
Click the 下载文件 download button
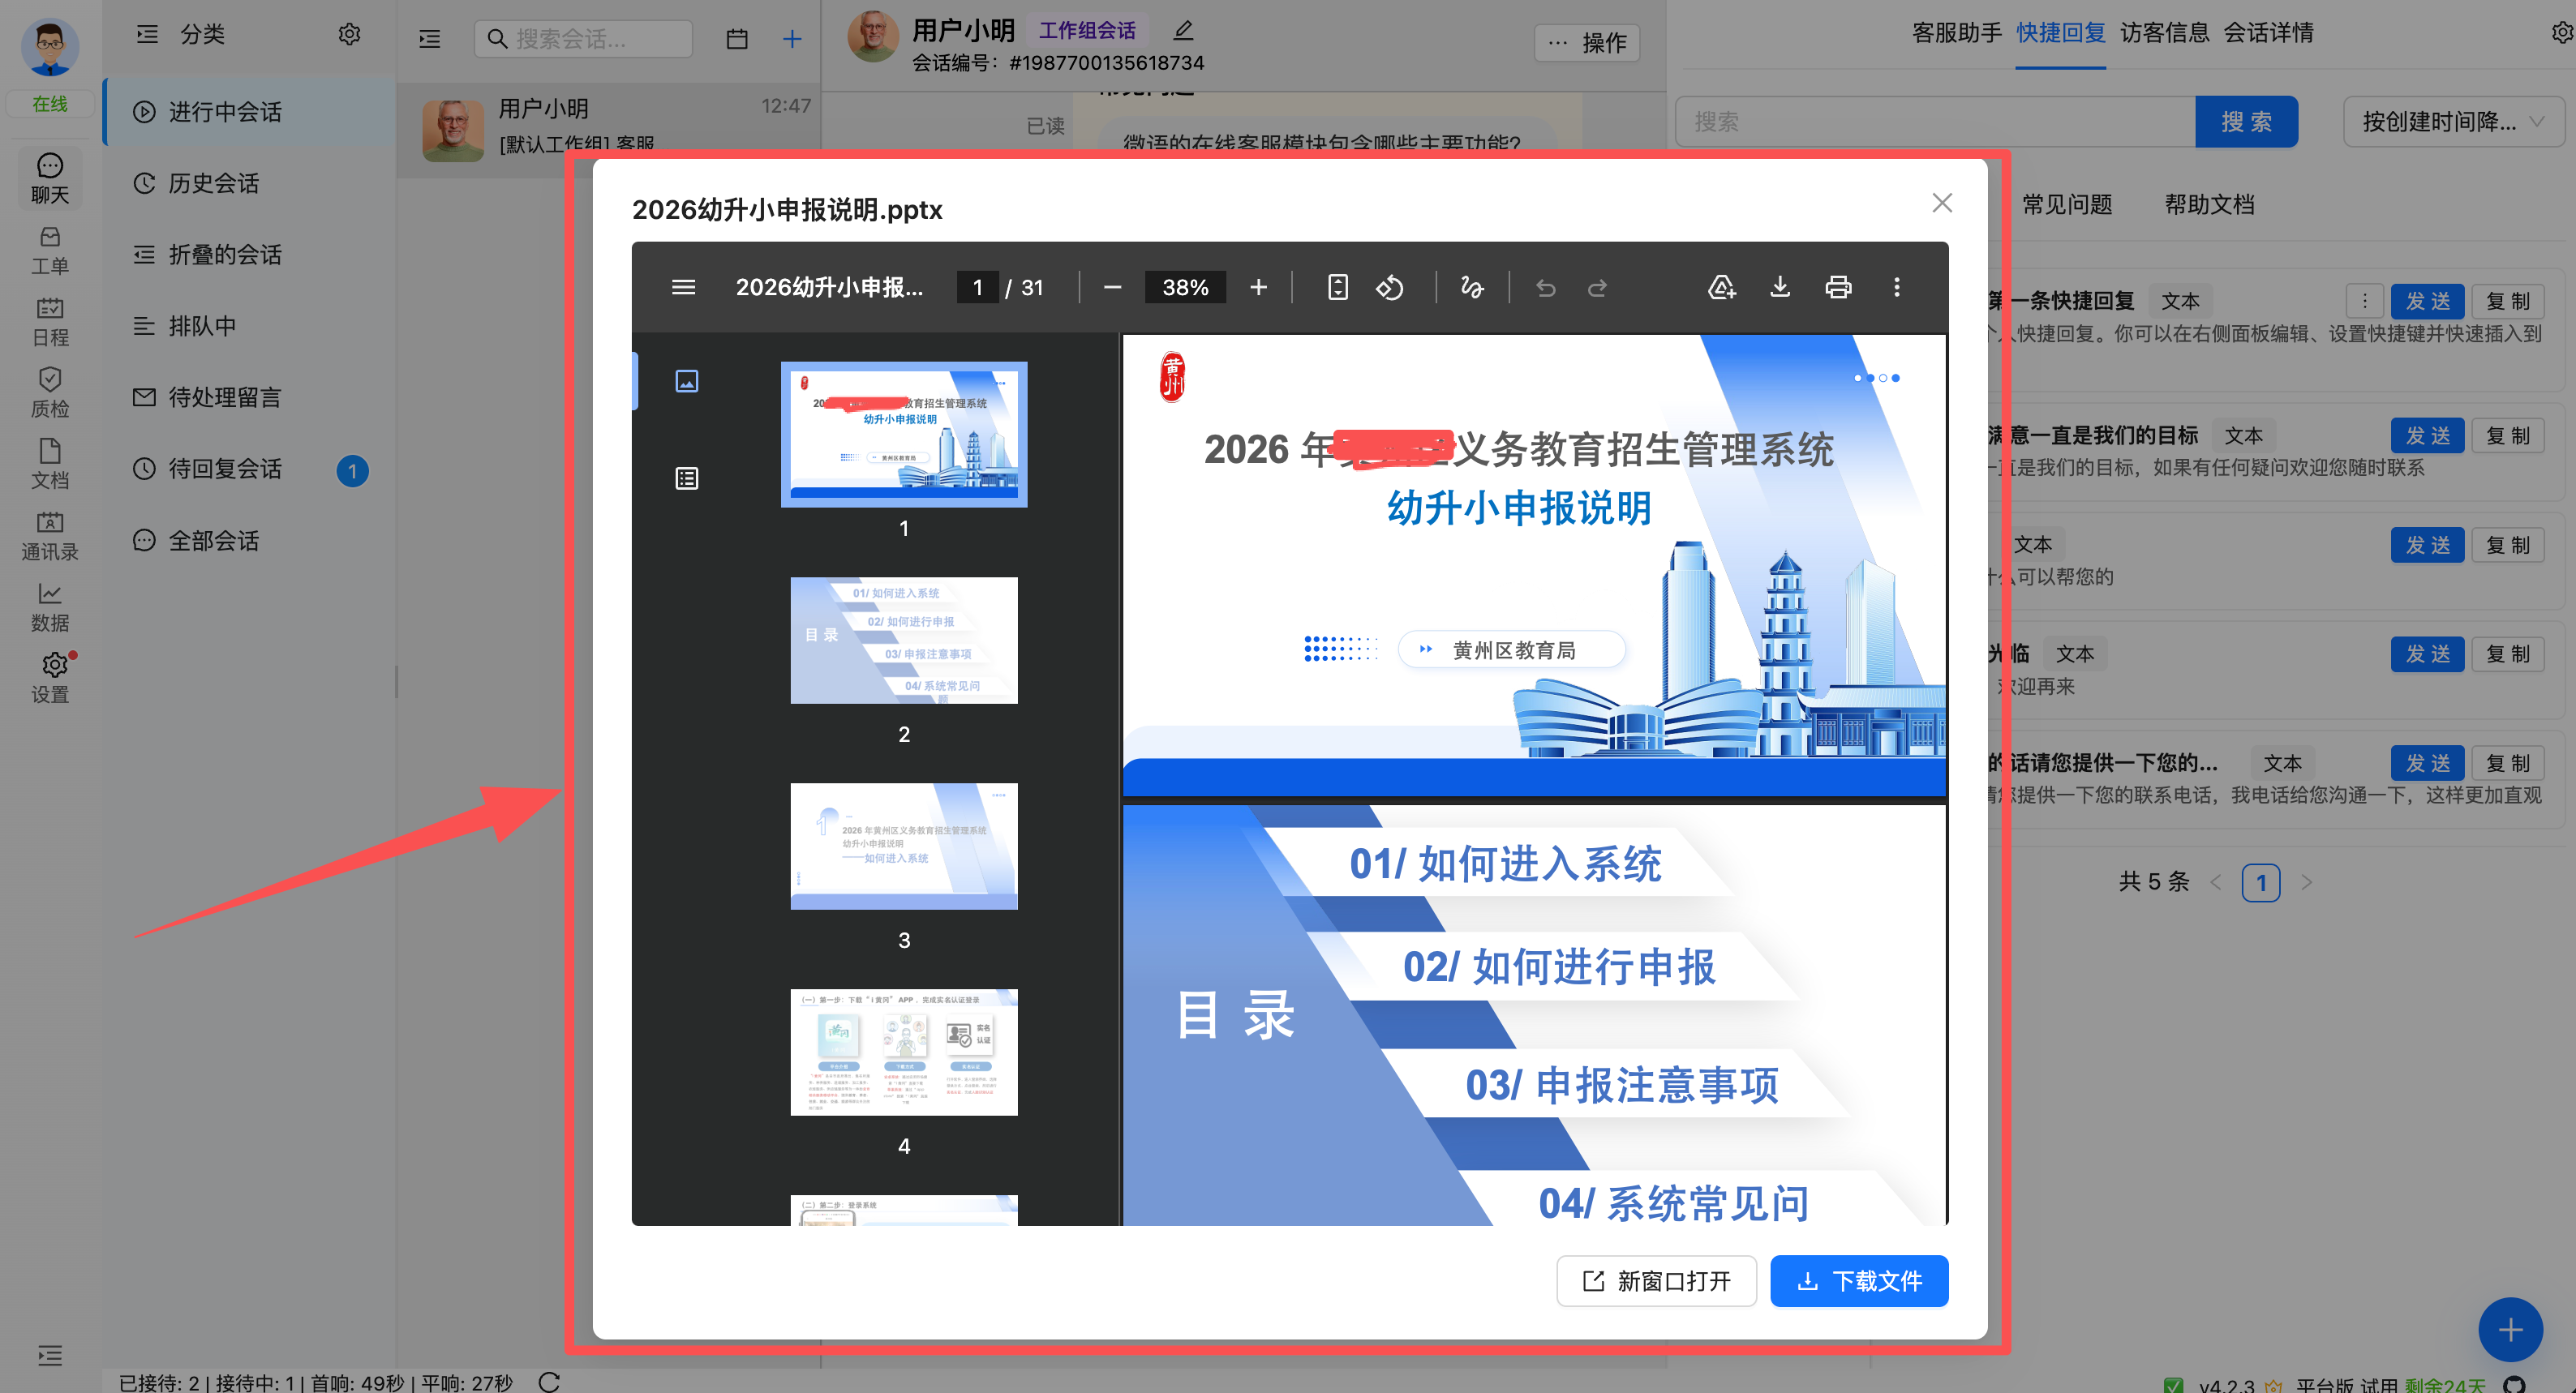click(x=1859, y=1280)
